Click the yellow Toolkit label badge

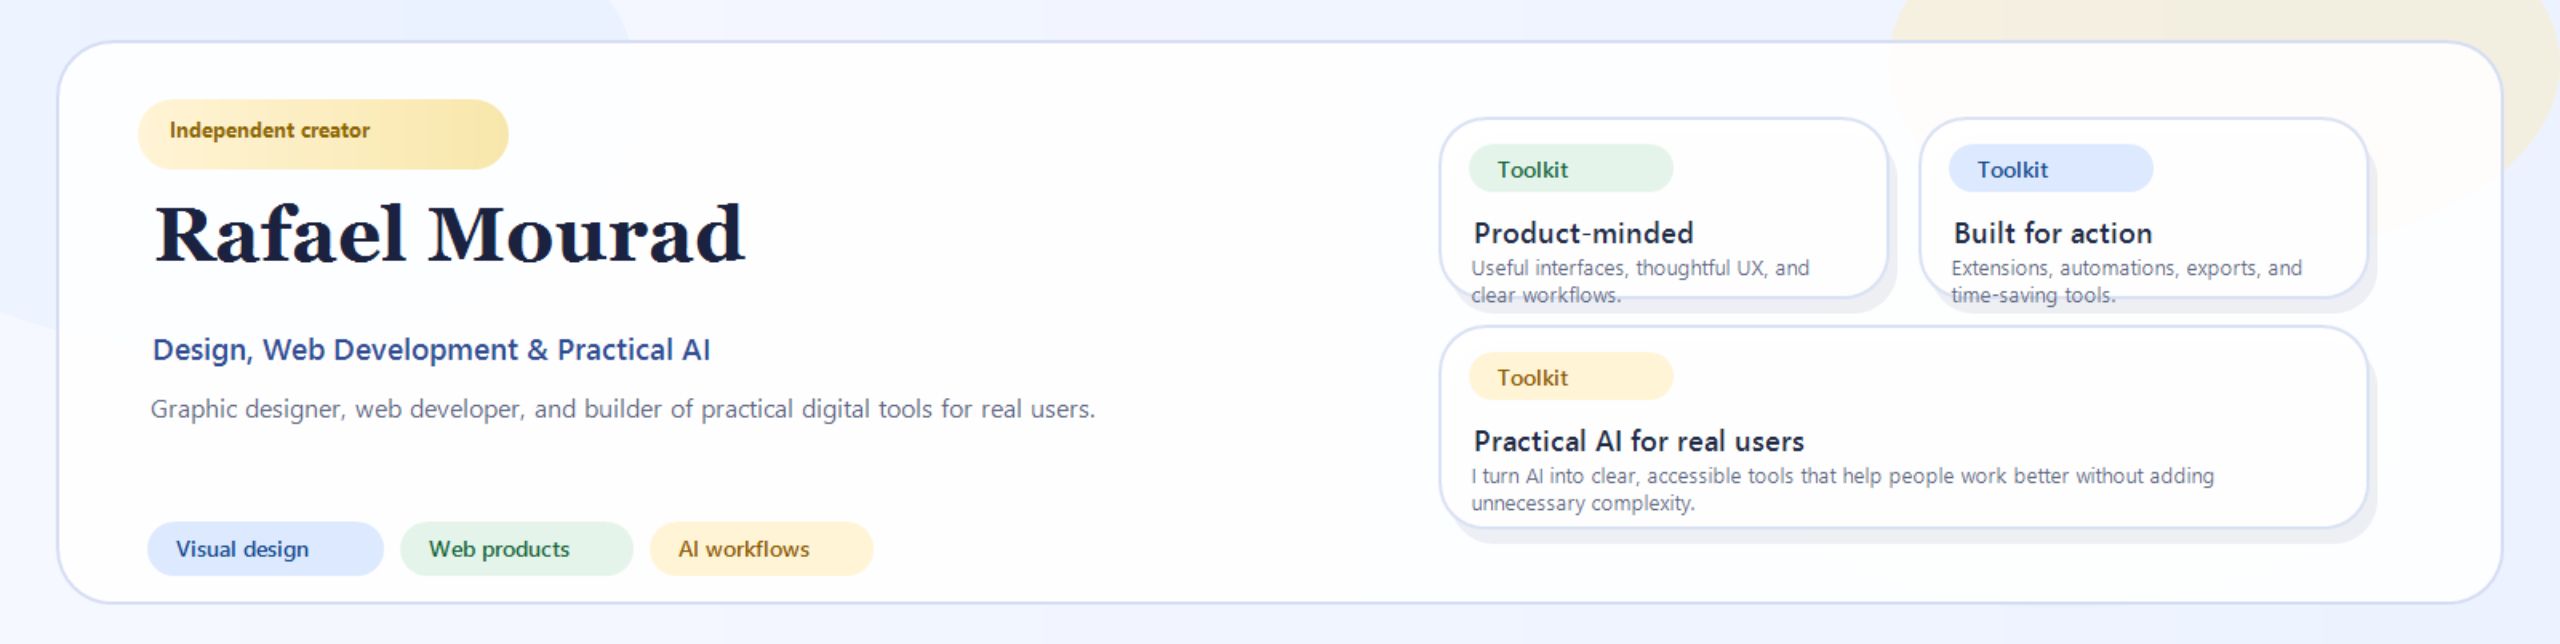[1570, 377]
